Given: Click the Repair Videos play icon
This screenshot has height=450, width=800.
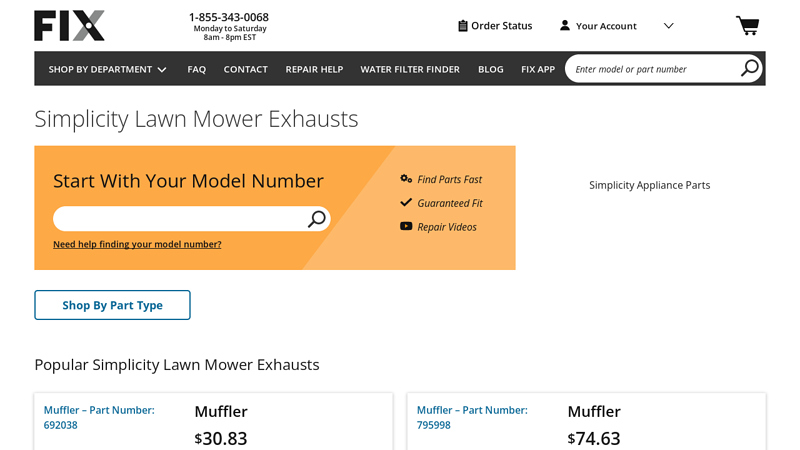Looking at the screenshot, I should [406, 226].
